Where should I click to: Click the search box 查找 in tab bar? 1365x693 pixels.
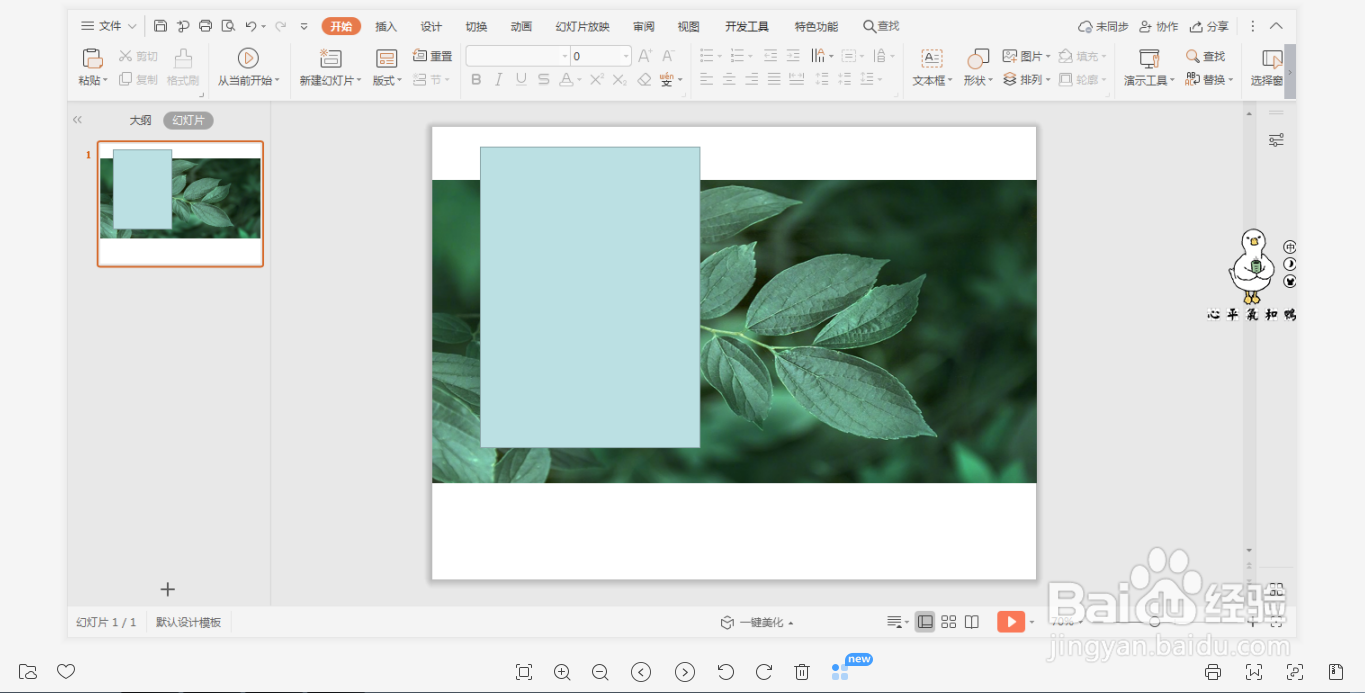point(881,26)
